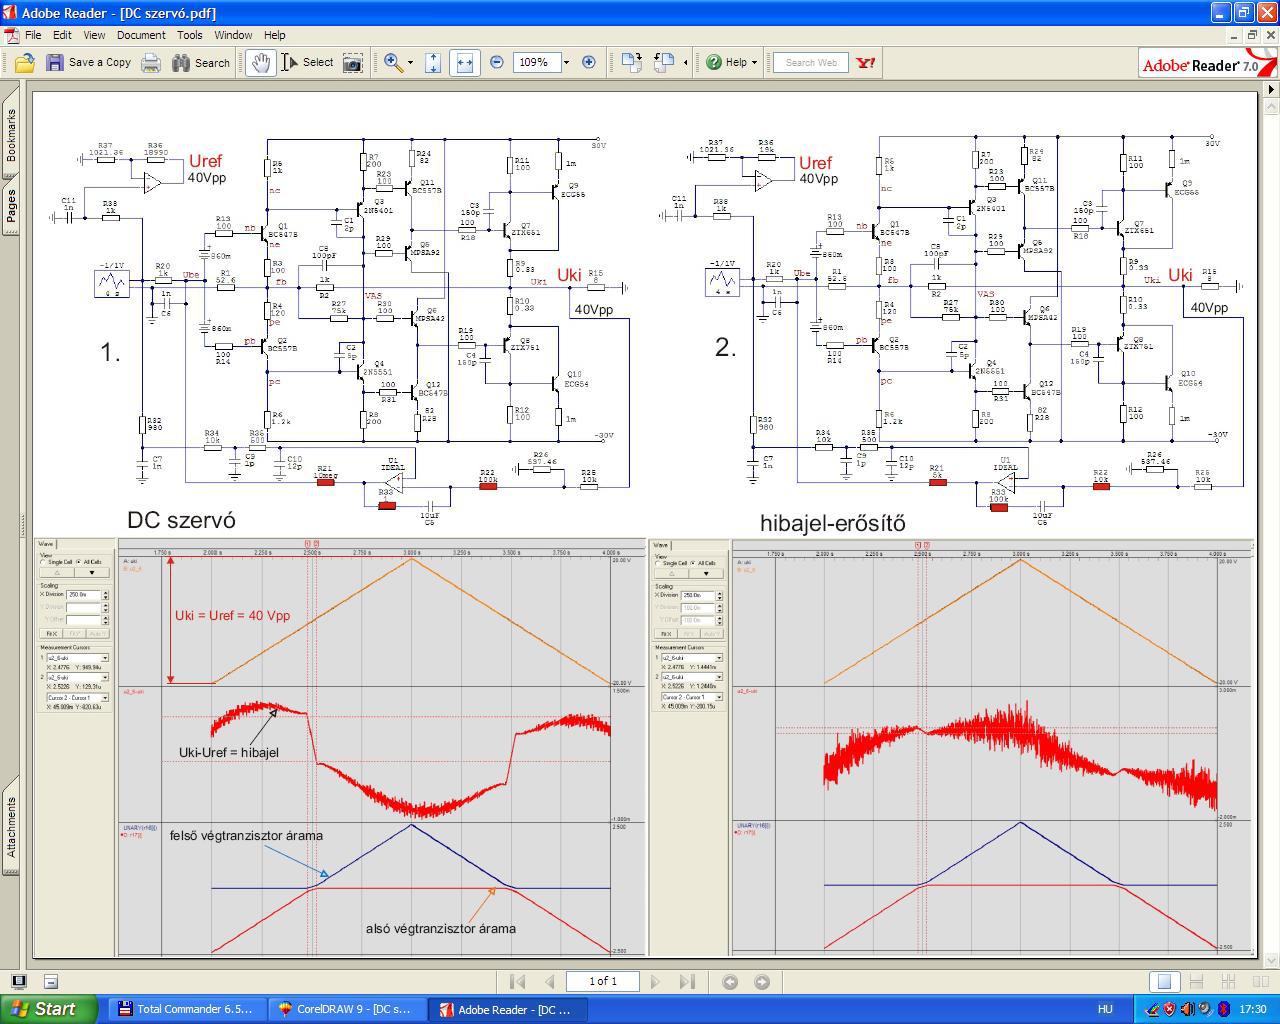The width and height of the screenshot is (1280, 1024).
Task: Rotate the page counterclockwise
Action: 664,62
